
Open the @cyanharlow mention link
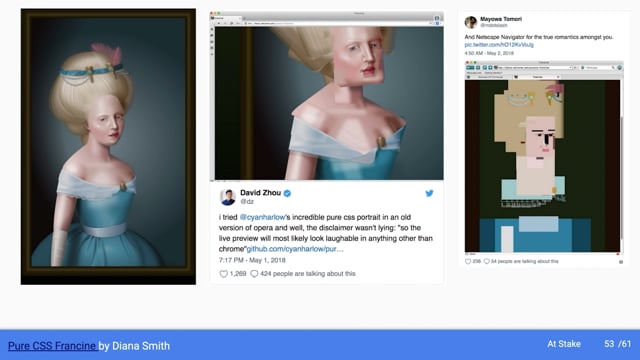coord(262,217)
